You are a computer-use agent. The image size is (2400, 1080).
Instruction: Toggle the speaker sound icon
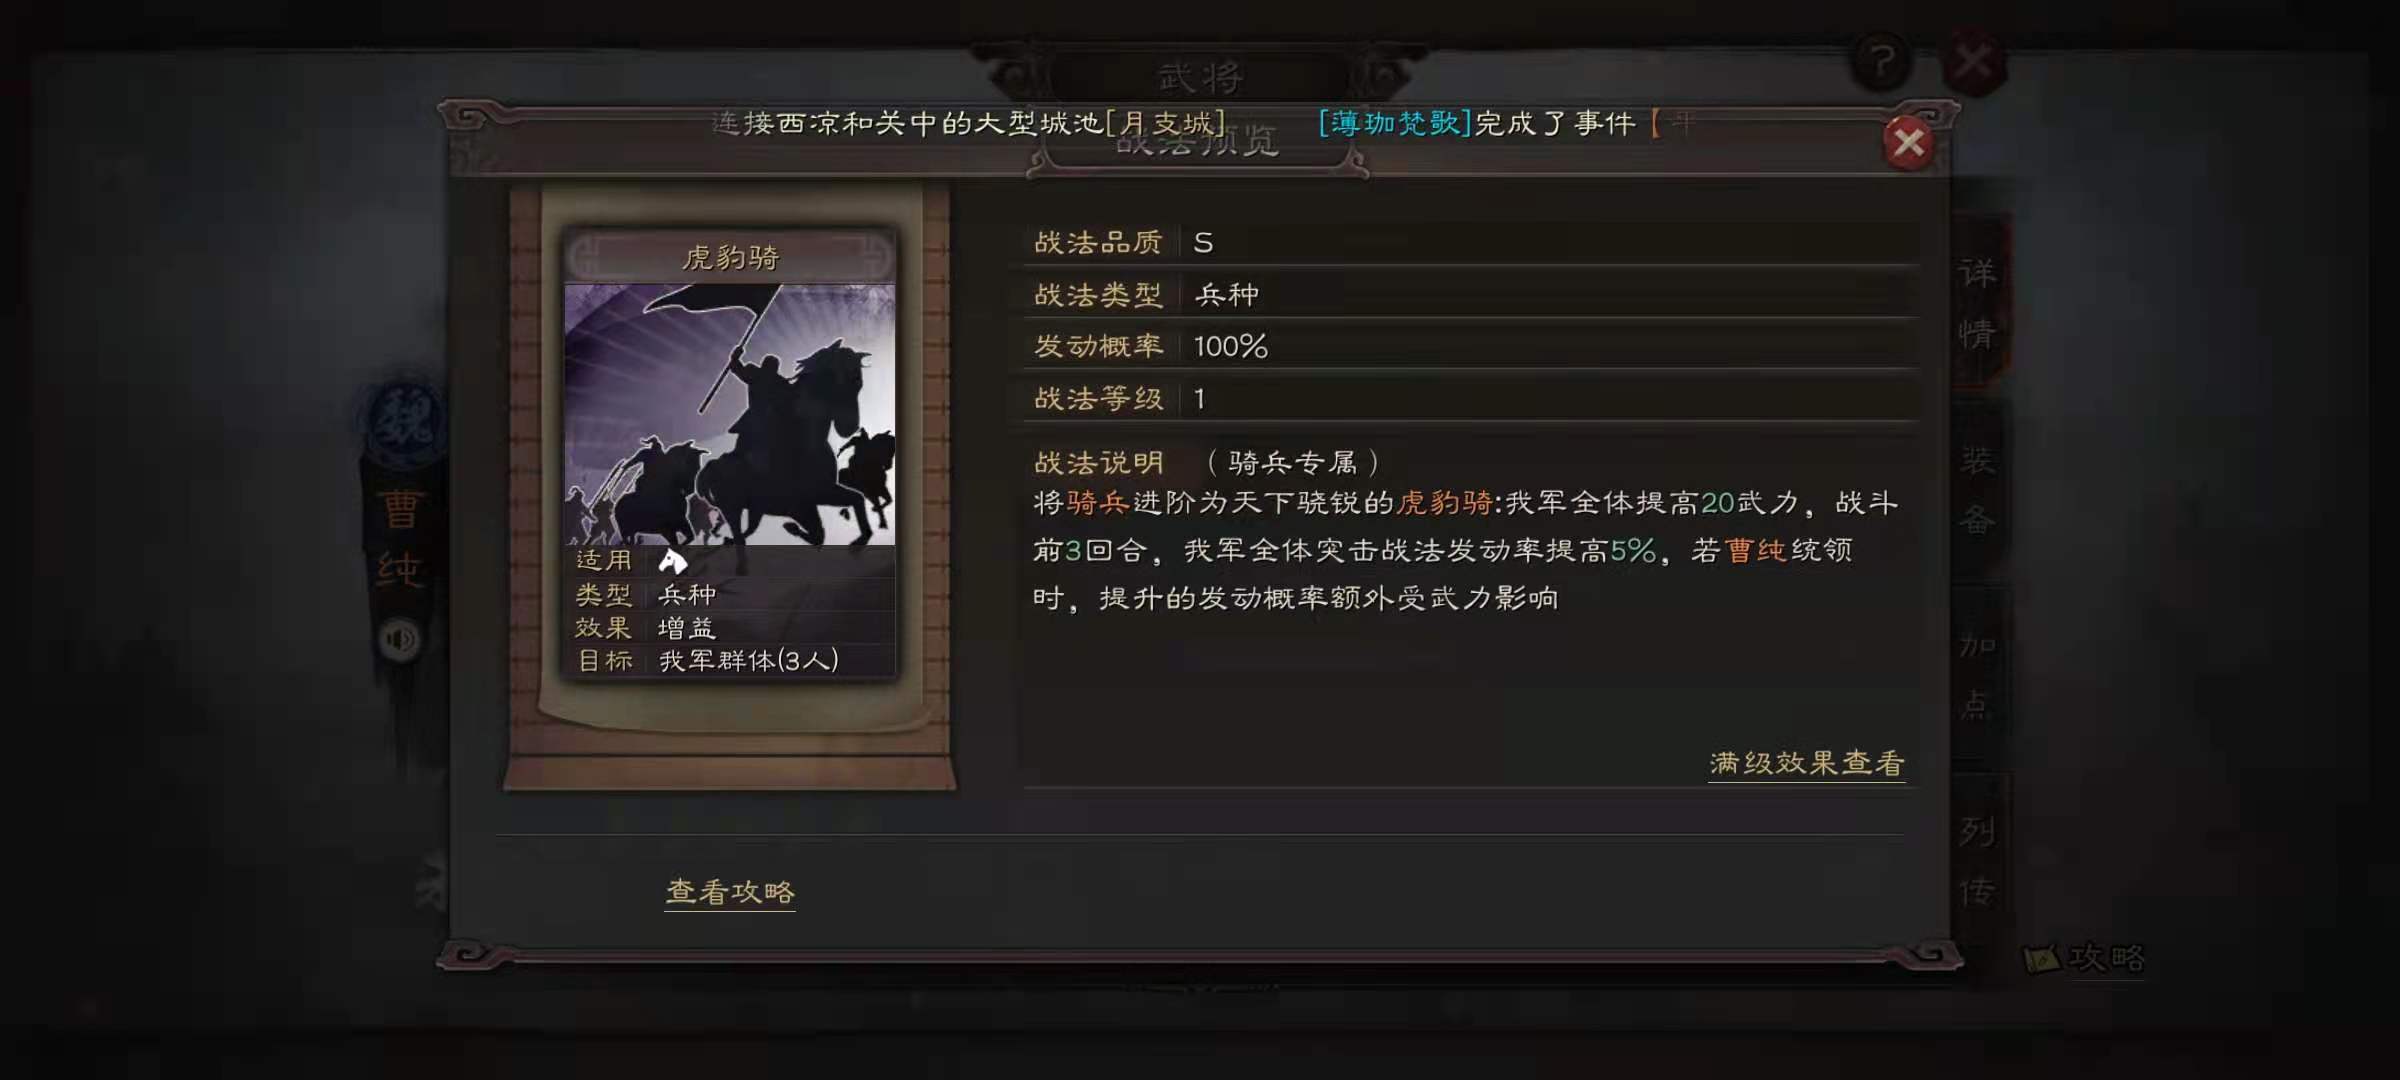pos(400,639)
